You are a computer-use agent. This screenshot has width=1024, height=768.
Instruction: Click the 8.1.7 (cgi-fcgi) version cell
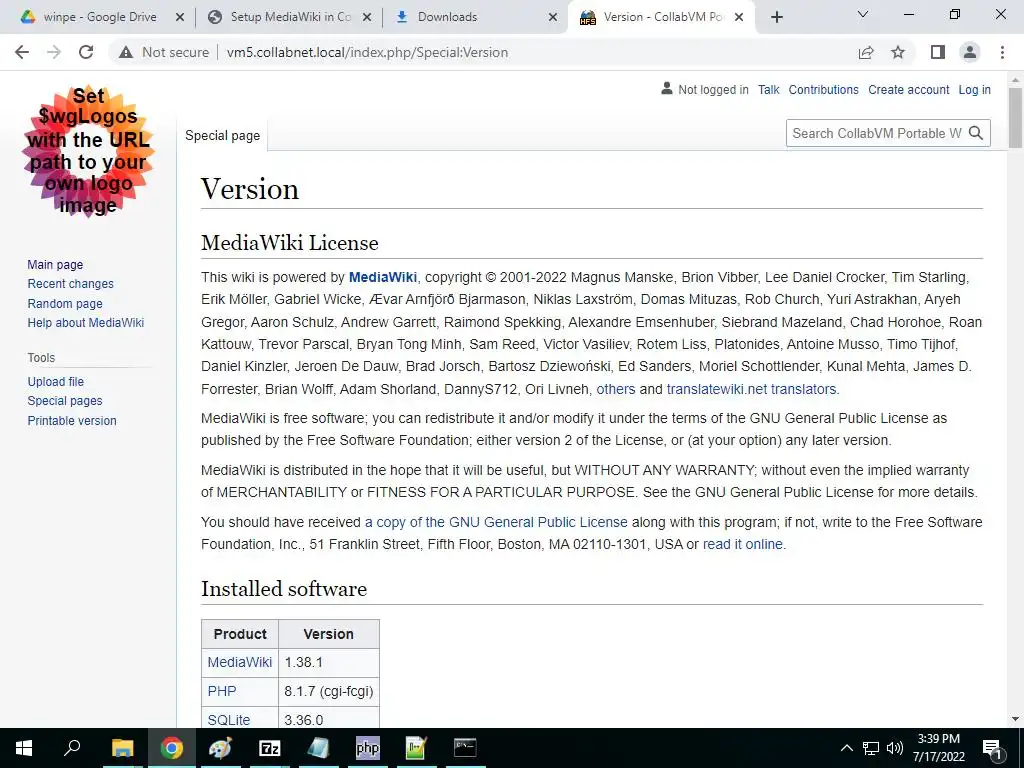point(328,691)
